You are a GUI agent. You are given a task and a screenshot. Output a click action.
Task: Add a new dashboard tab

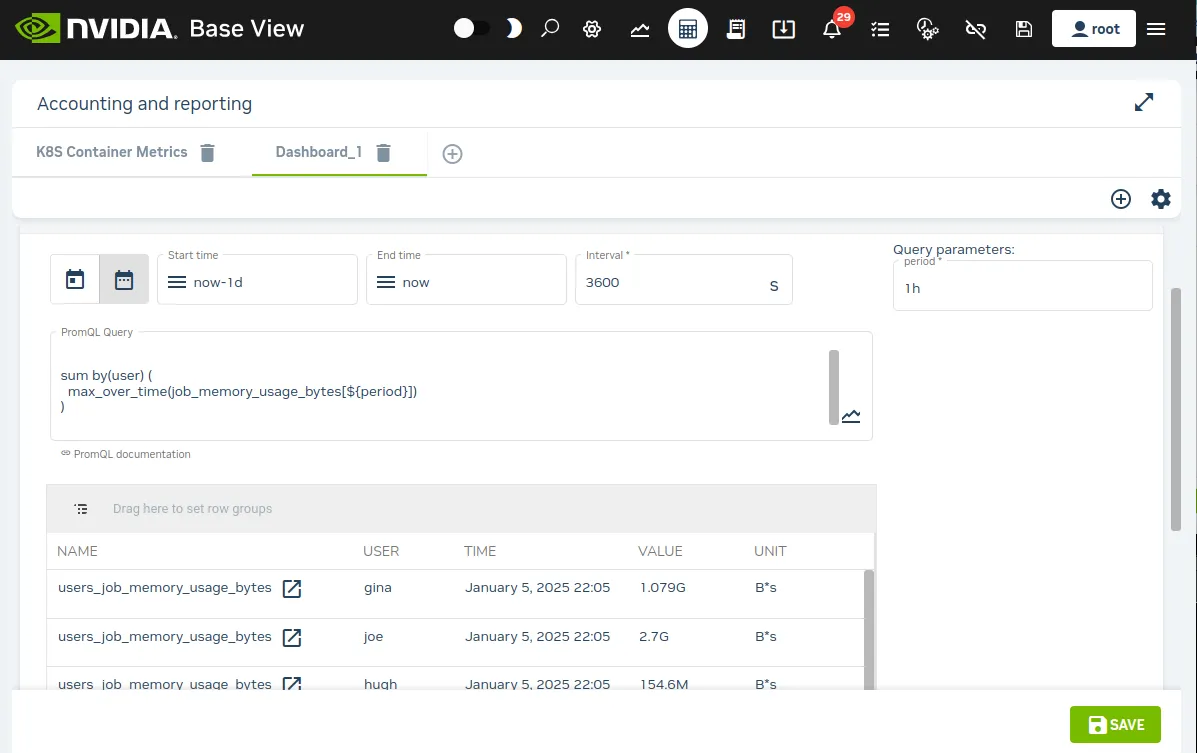pos(452,154)
